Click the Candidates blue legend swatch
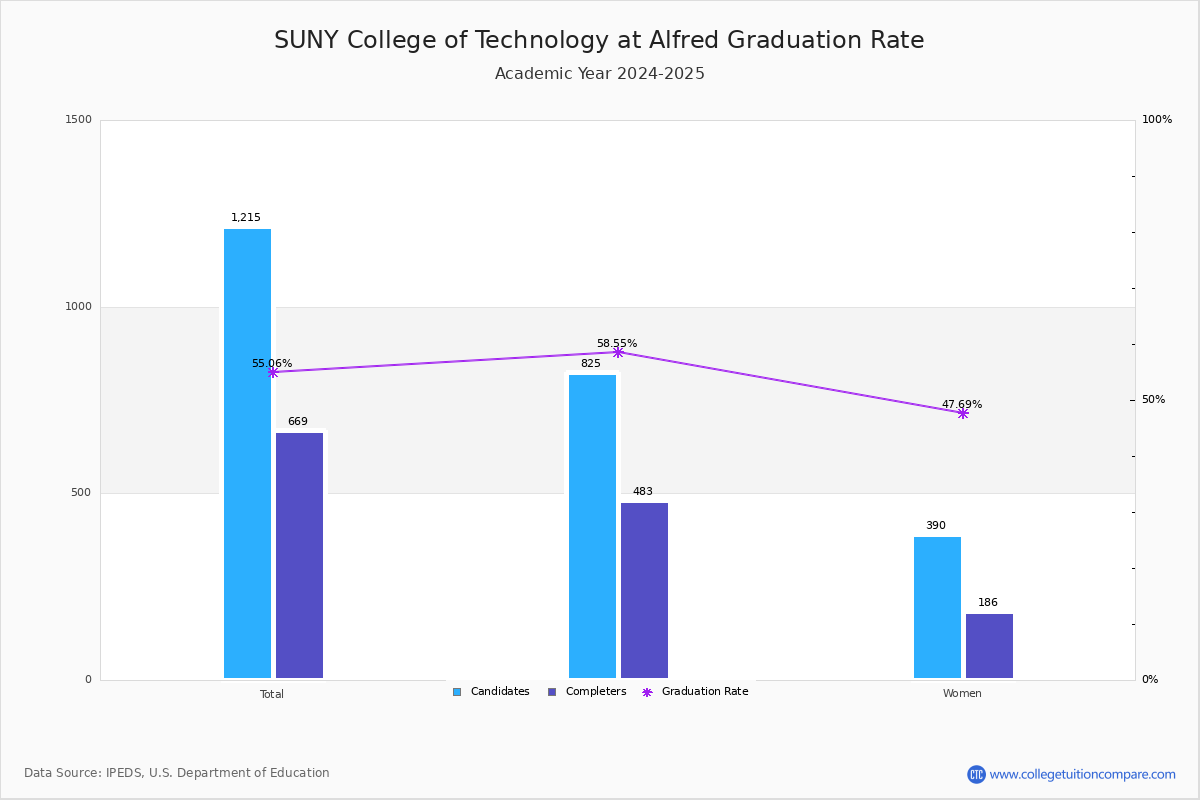 tap(457, 692)
